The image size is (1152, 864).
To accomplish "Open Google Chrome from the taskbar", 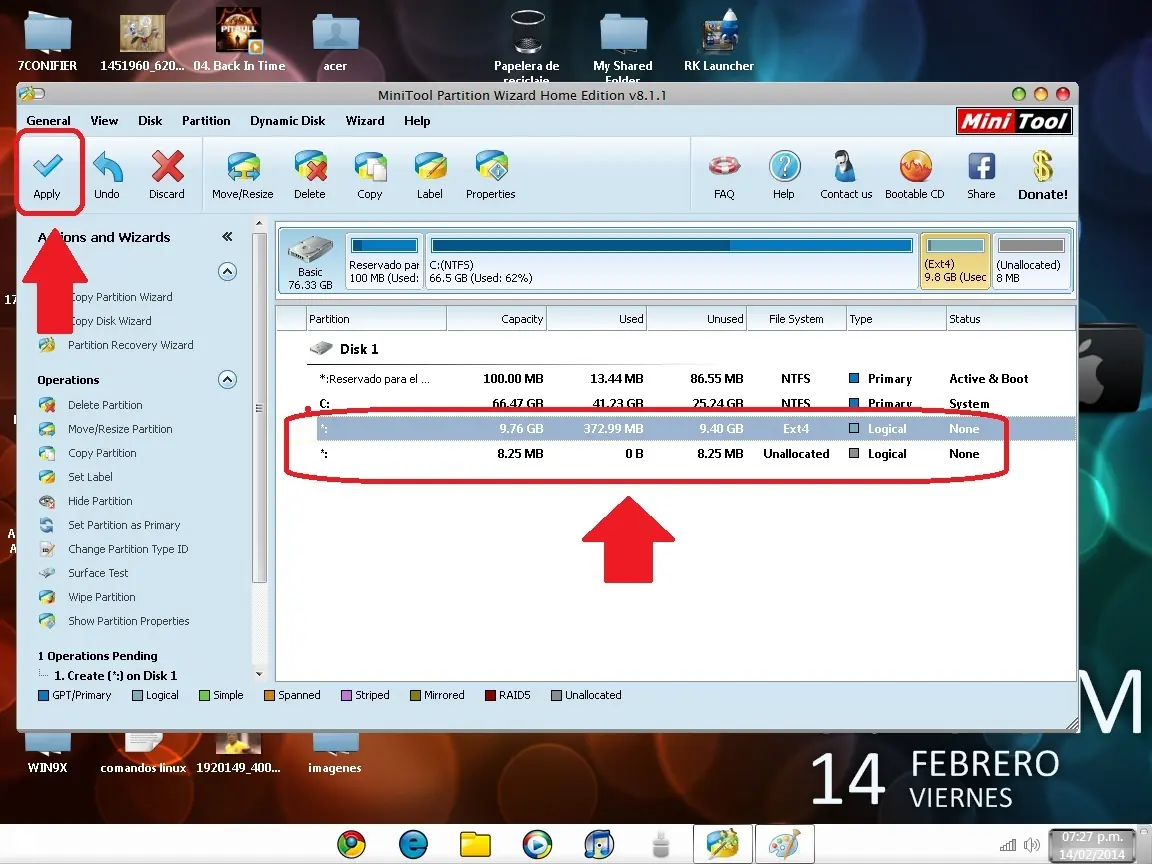I will (351, 844).
